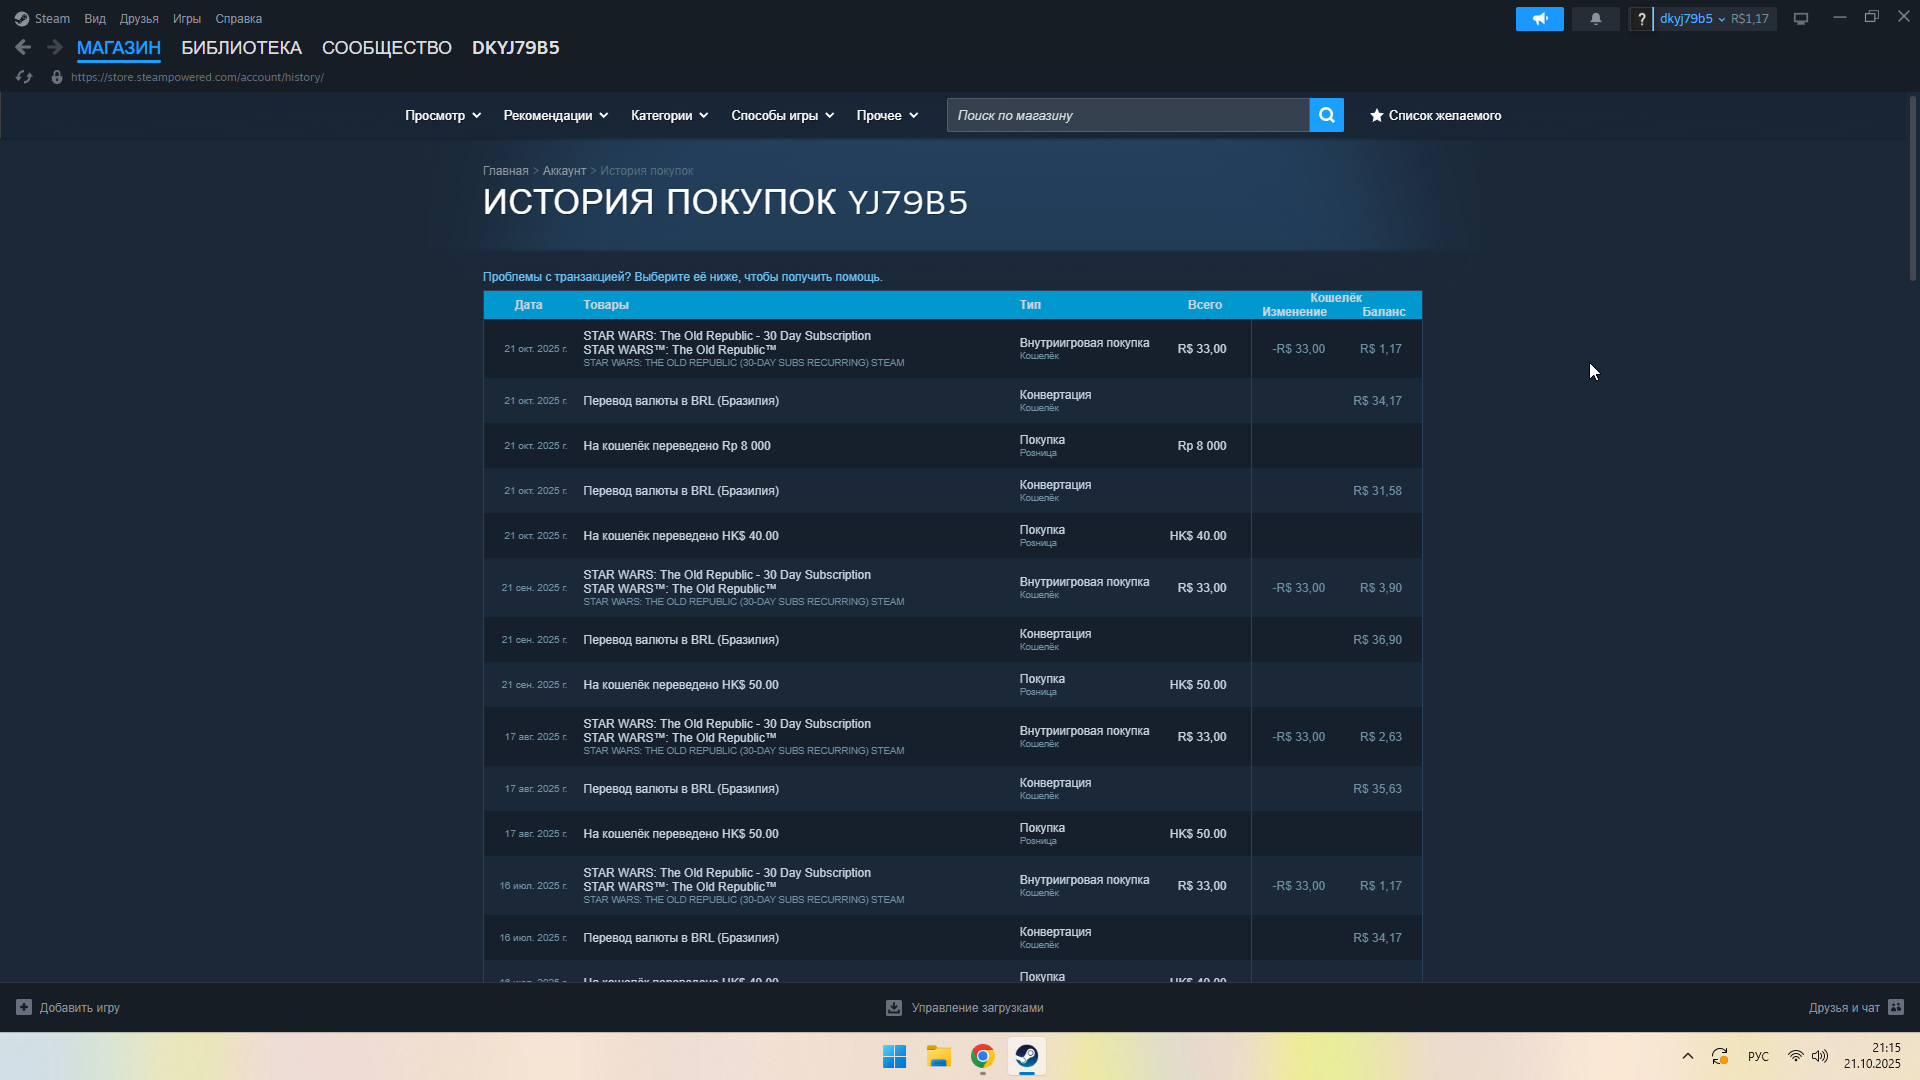Expand the Категории dropdown menu
Screen dimensions: 1920x1080
(x=669, y=115)
